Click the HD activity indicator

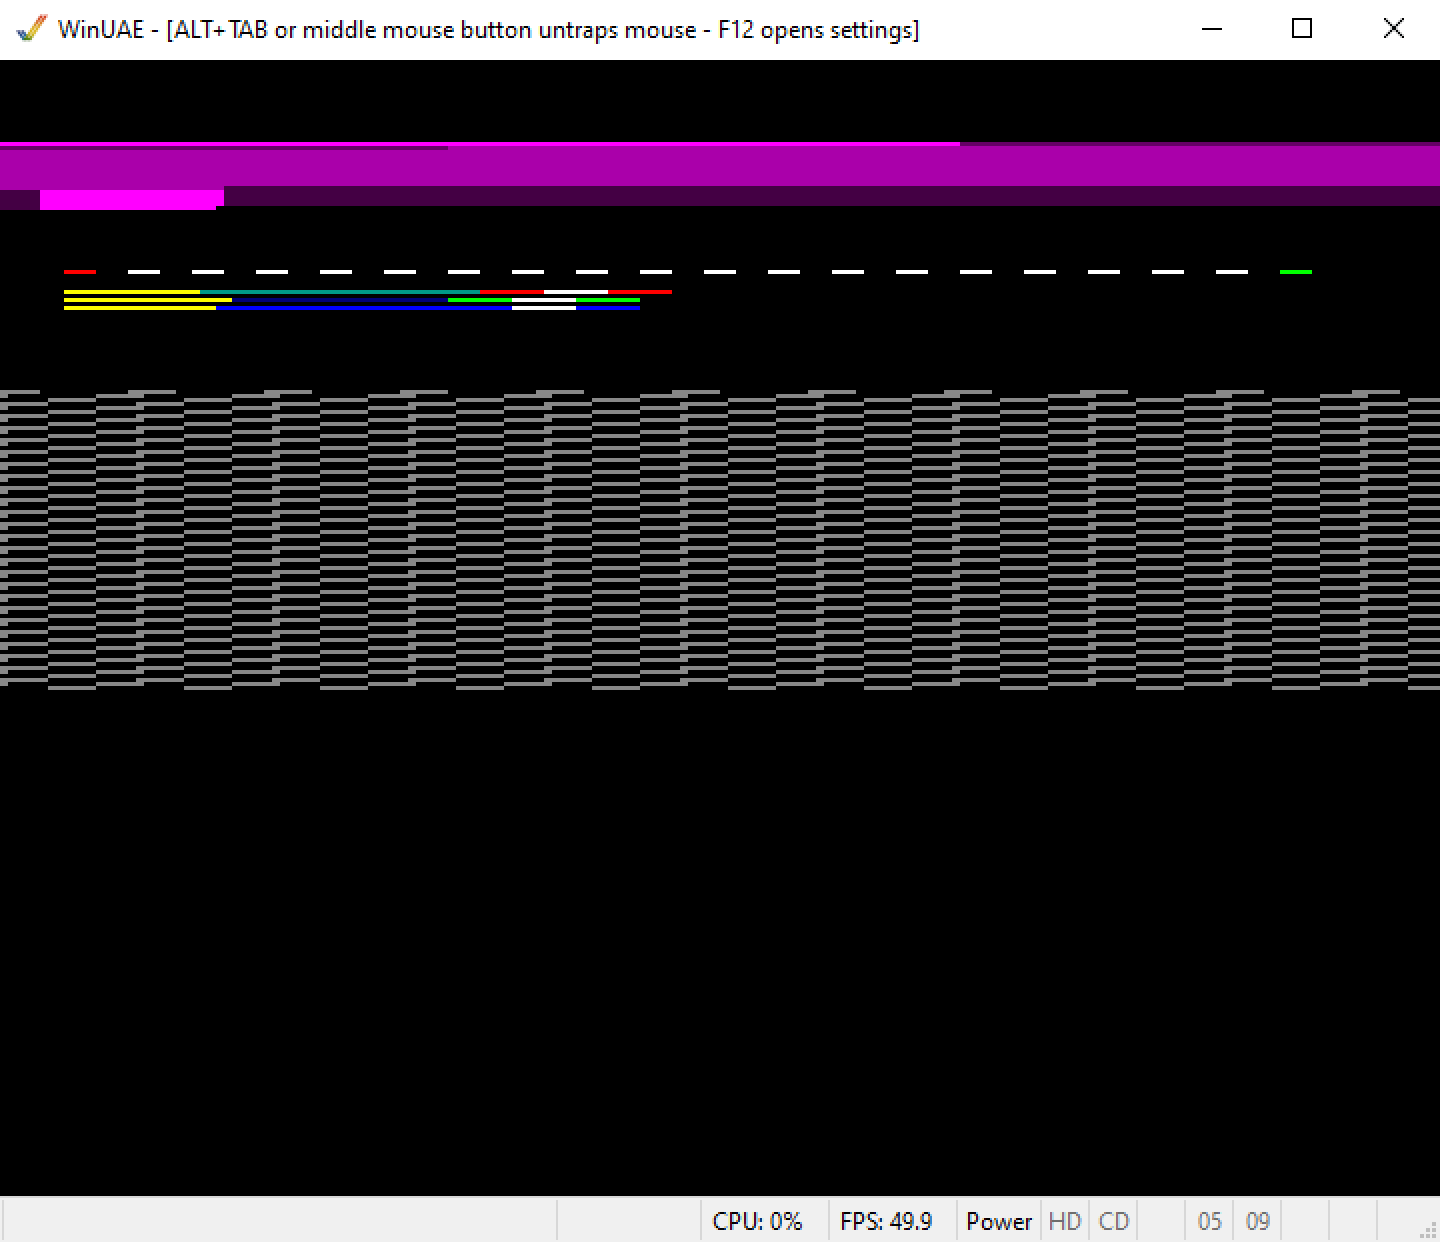pyautogui.click(x=1065, y=1221)
